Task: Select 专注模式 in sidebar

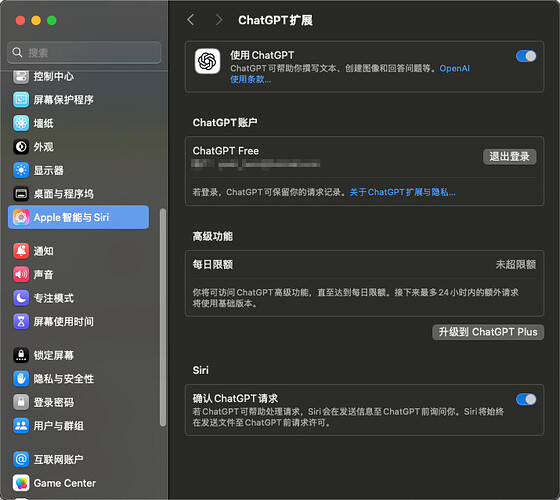Action: click(79, 298)
